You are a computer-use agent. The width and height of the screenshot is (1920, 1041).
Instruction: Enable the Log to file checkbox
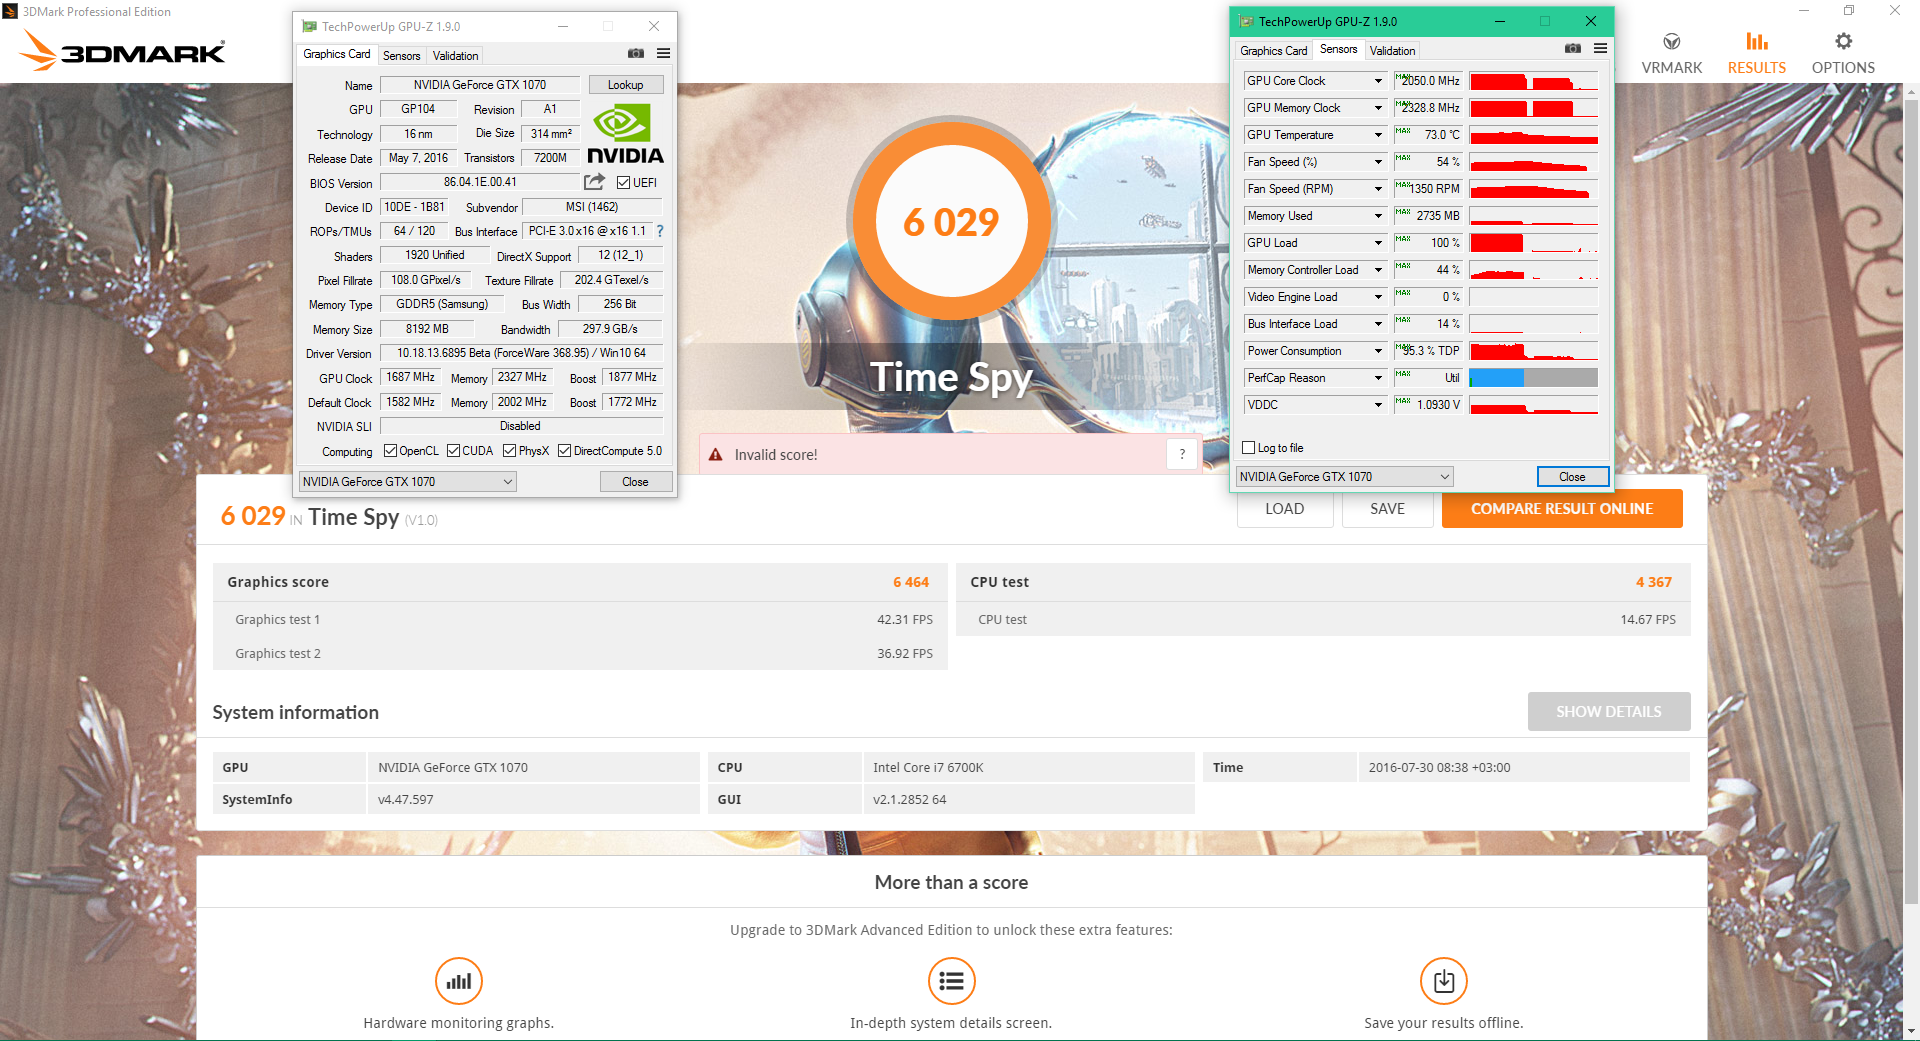coord(1248,448)
